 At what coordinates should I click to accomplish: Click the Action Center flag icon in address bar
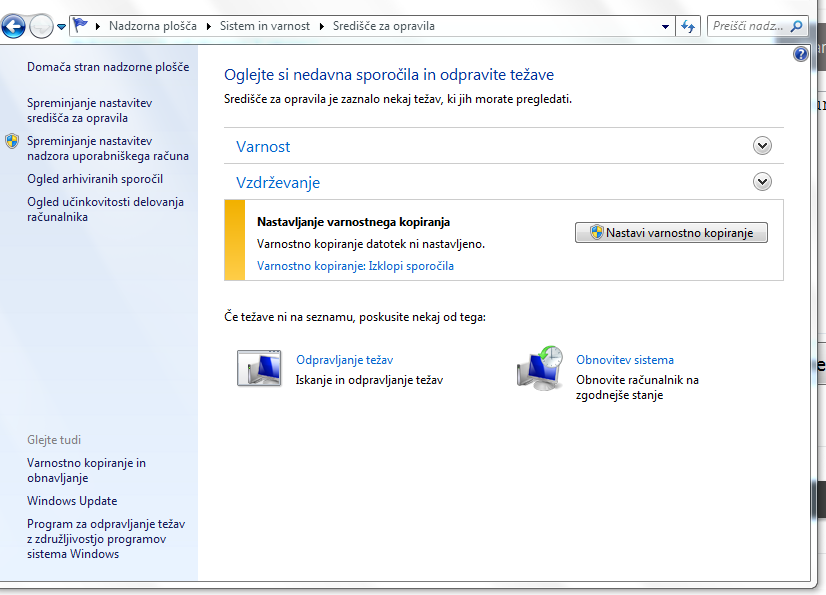[82, 26]
